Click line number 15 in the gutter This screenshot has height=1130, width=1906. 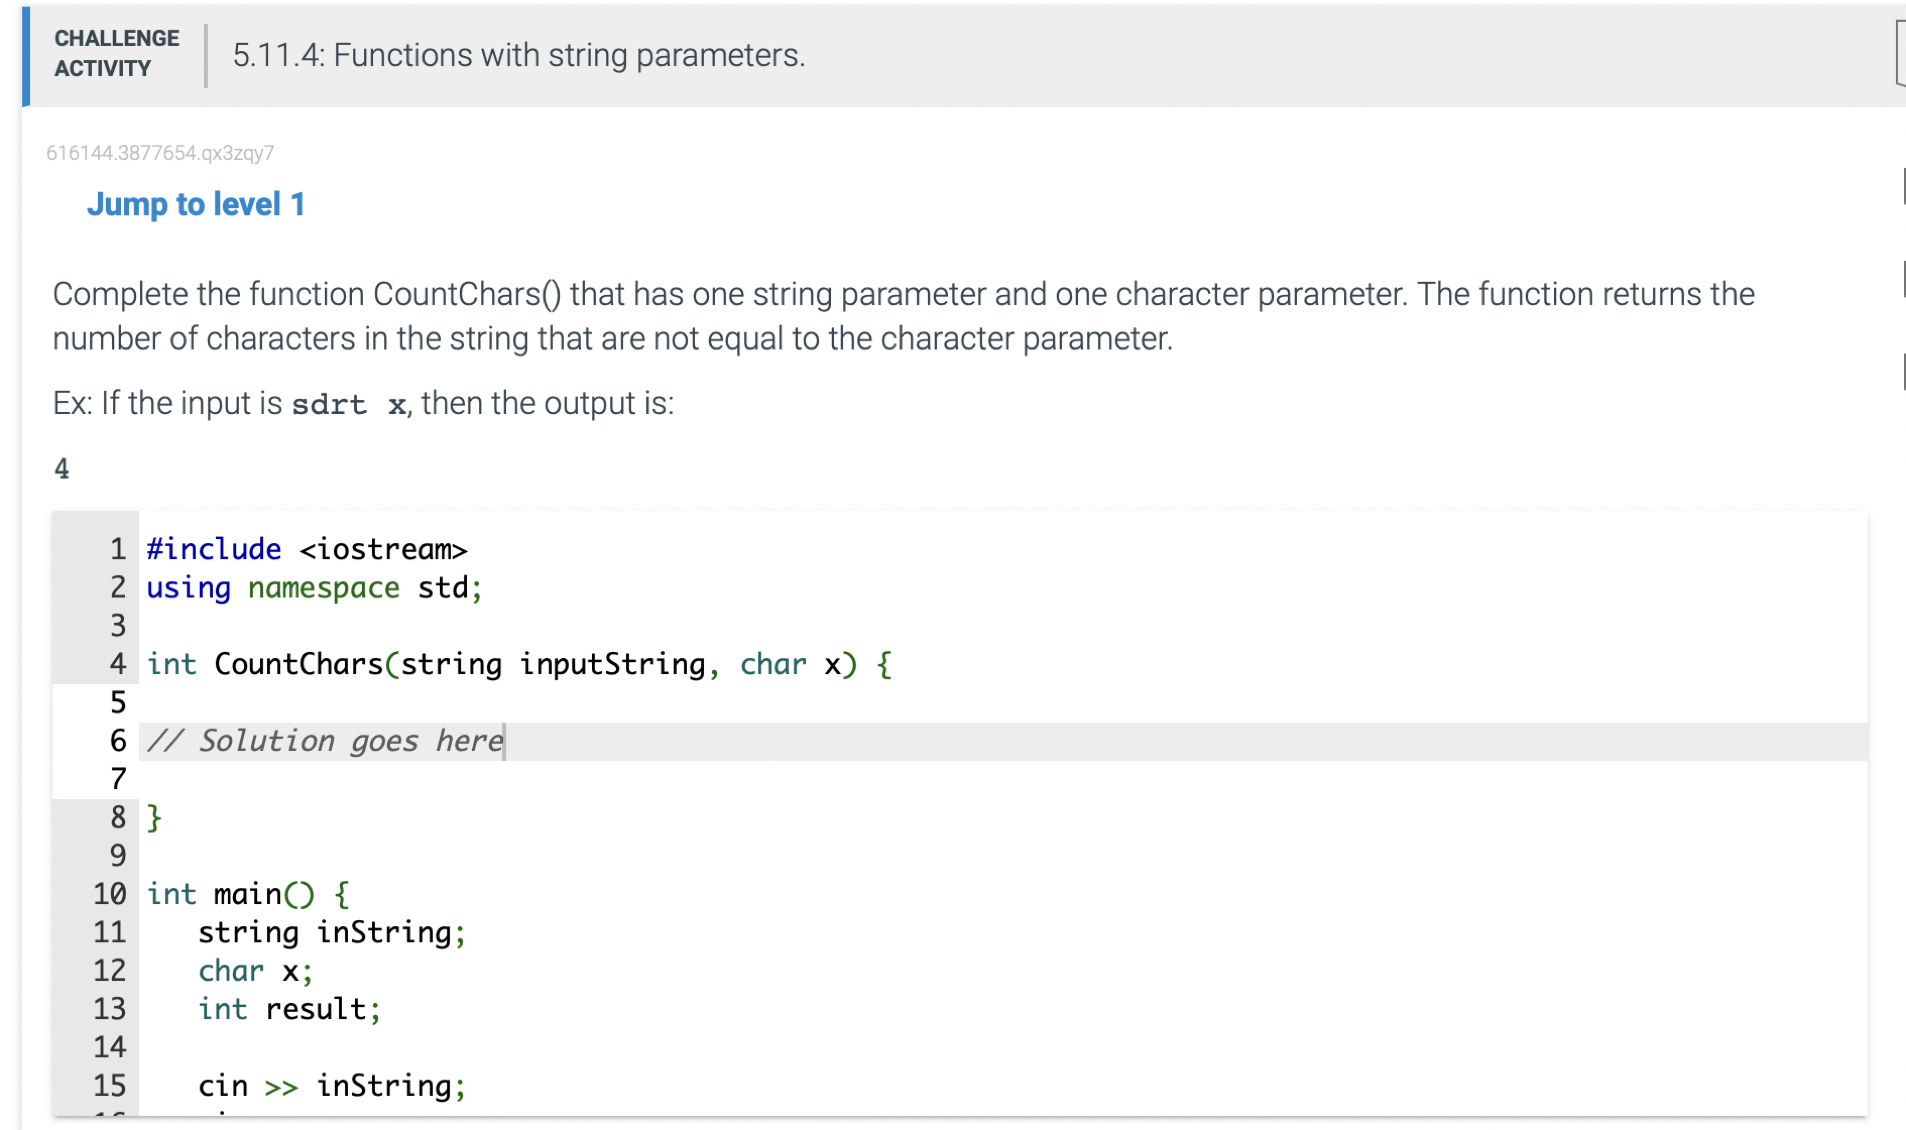pos(110,1086)
